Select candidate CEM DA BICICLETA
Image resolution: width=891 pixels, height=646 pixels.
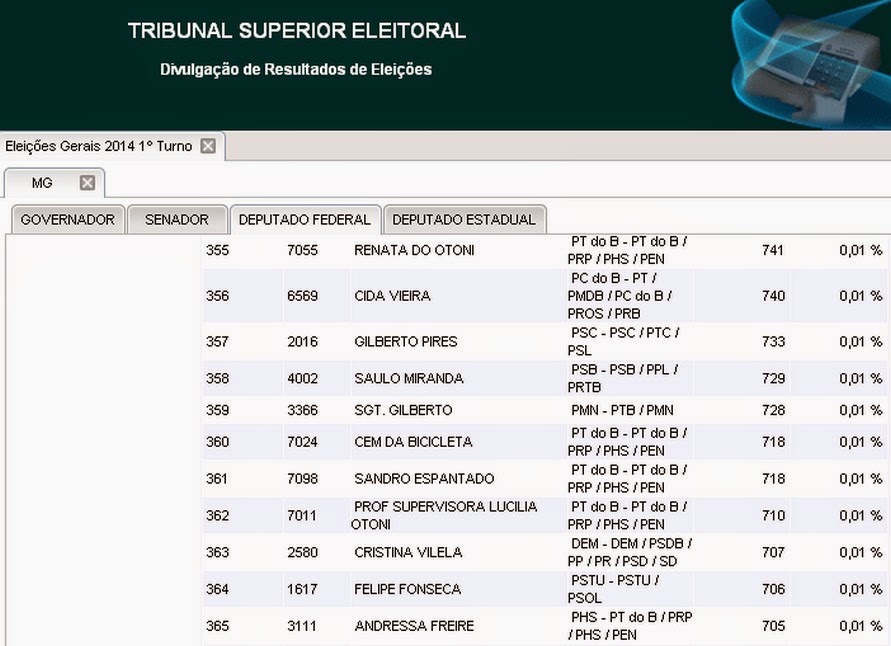point(413,442)
